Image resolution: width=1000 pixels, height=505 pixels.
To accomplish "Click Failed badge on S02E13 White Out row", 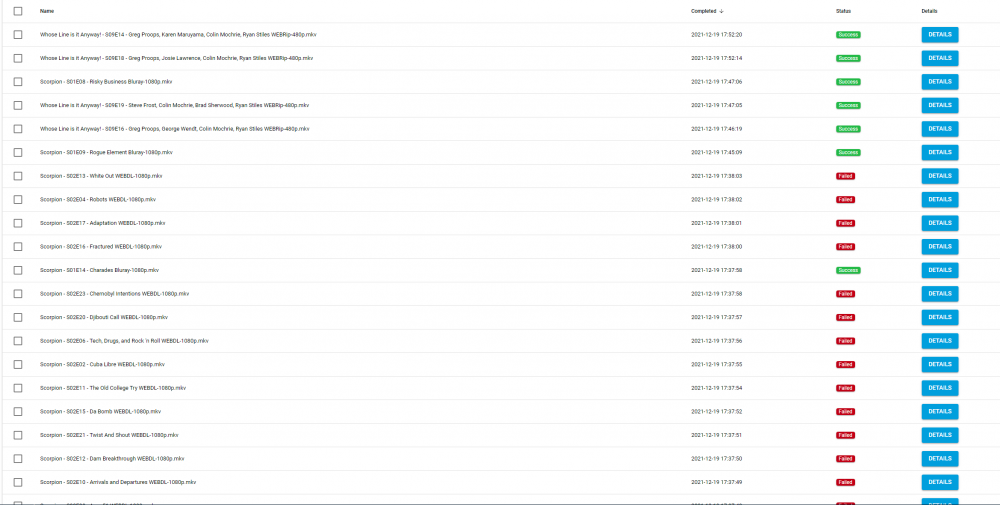I will [845, 176].
